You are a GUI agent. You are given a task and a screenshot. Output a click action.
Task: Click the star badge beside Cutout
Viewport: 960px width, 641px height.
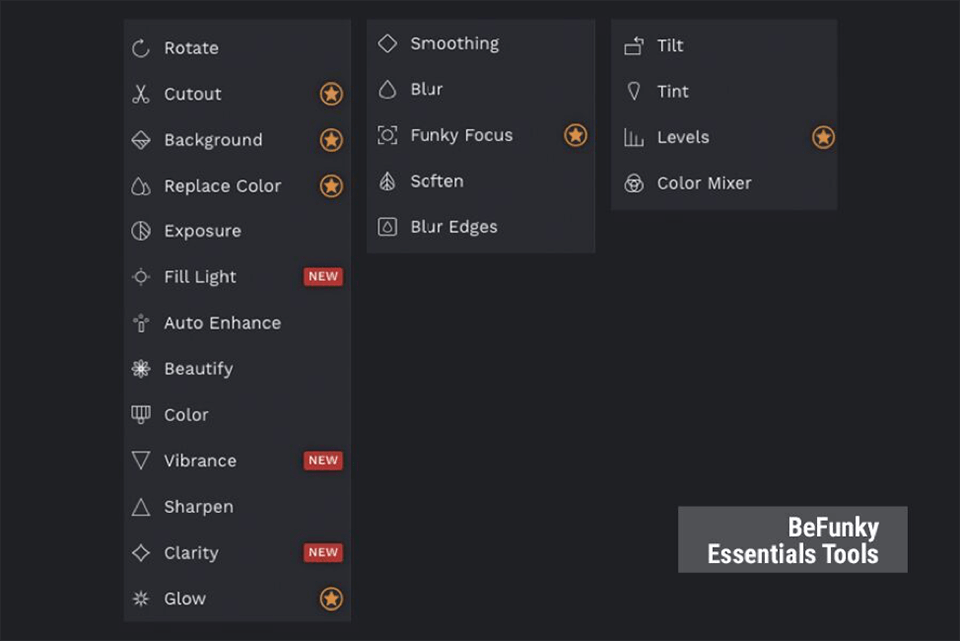[x=331, y=94]
